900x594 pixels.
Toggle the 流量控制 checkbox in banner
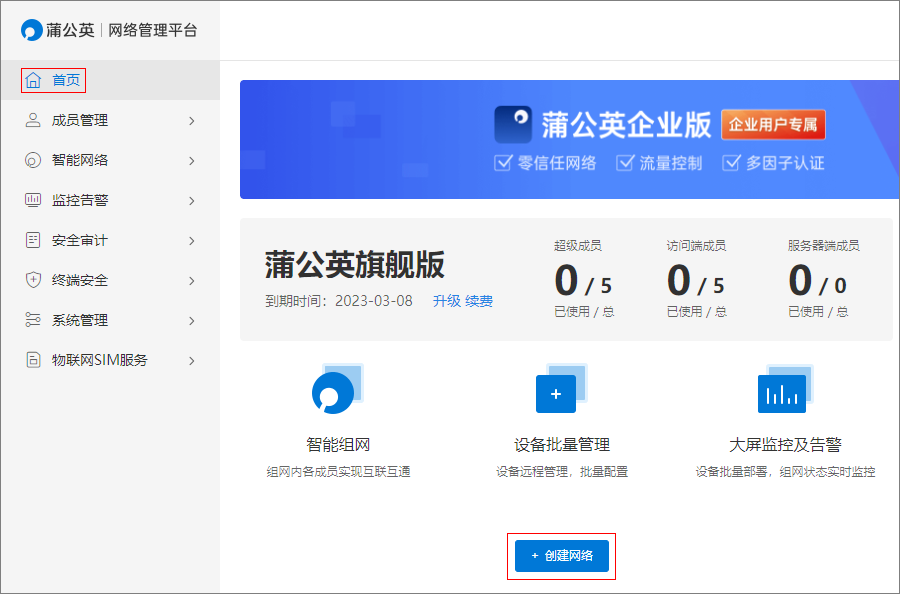624,163
